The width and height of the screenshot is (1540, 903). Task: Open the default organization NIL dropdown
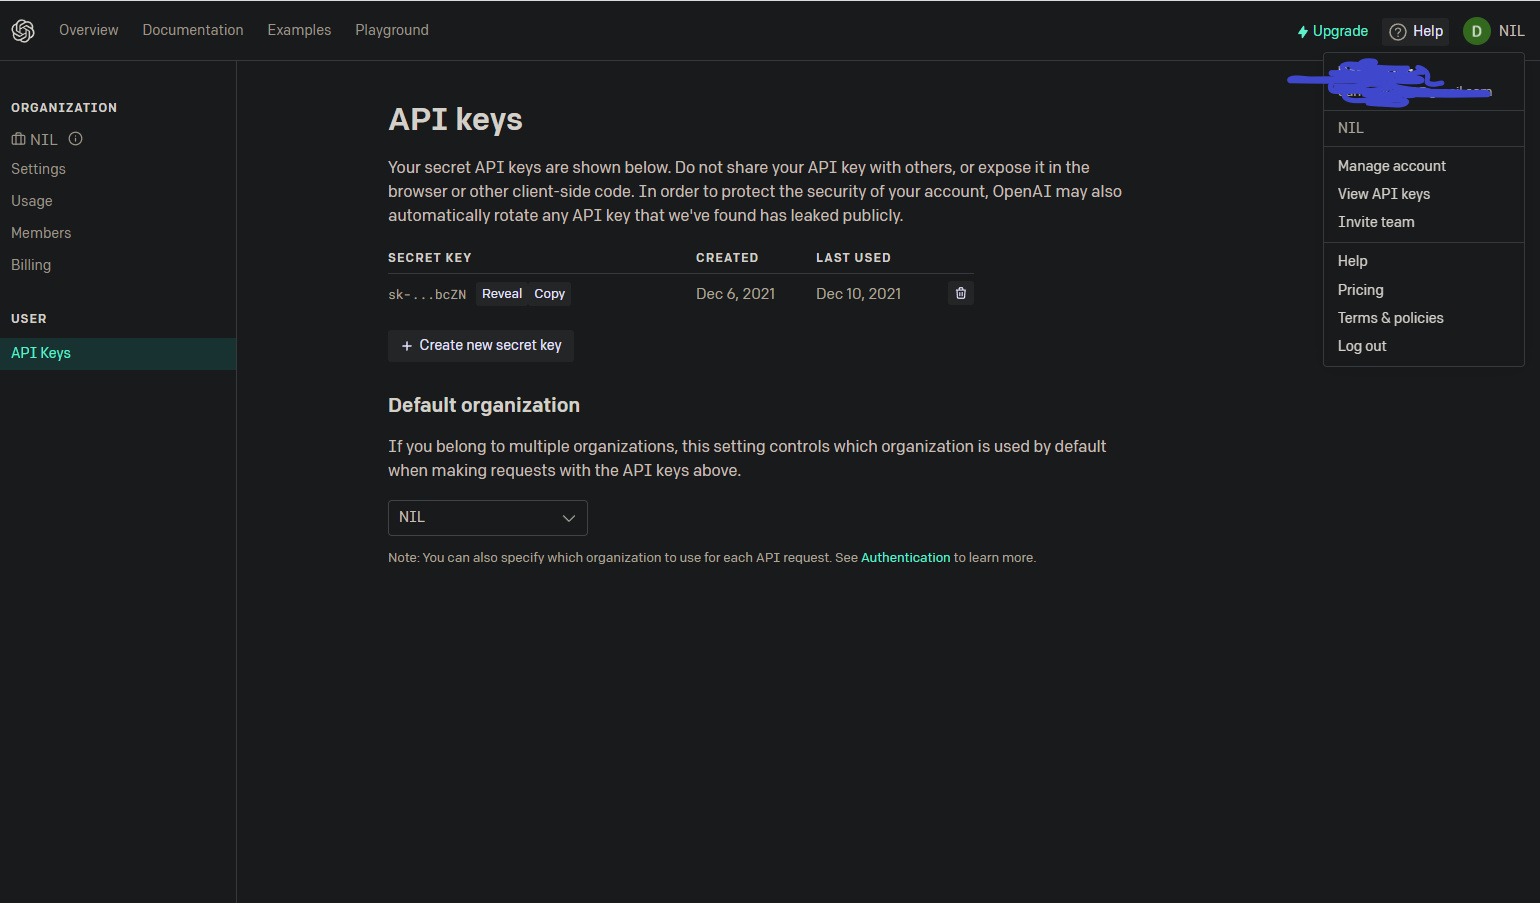point(488,518)
